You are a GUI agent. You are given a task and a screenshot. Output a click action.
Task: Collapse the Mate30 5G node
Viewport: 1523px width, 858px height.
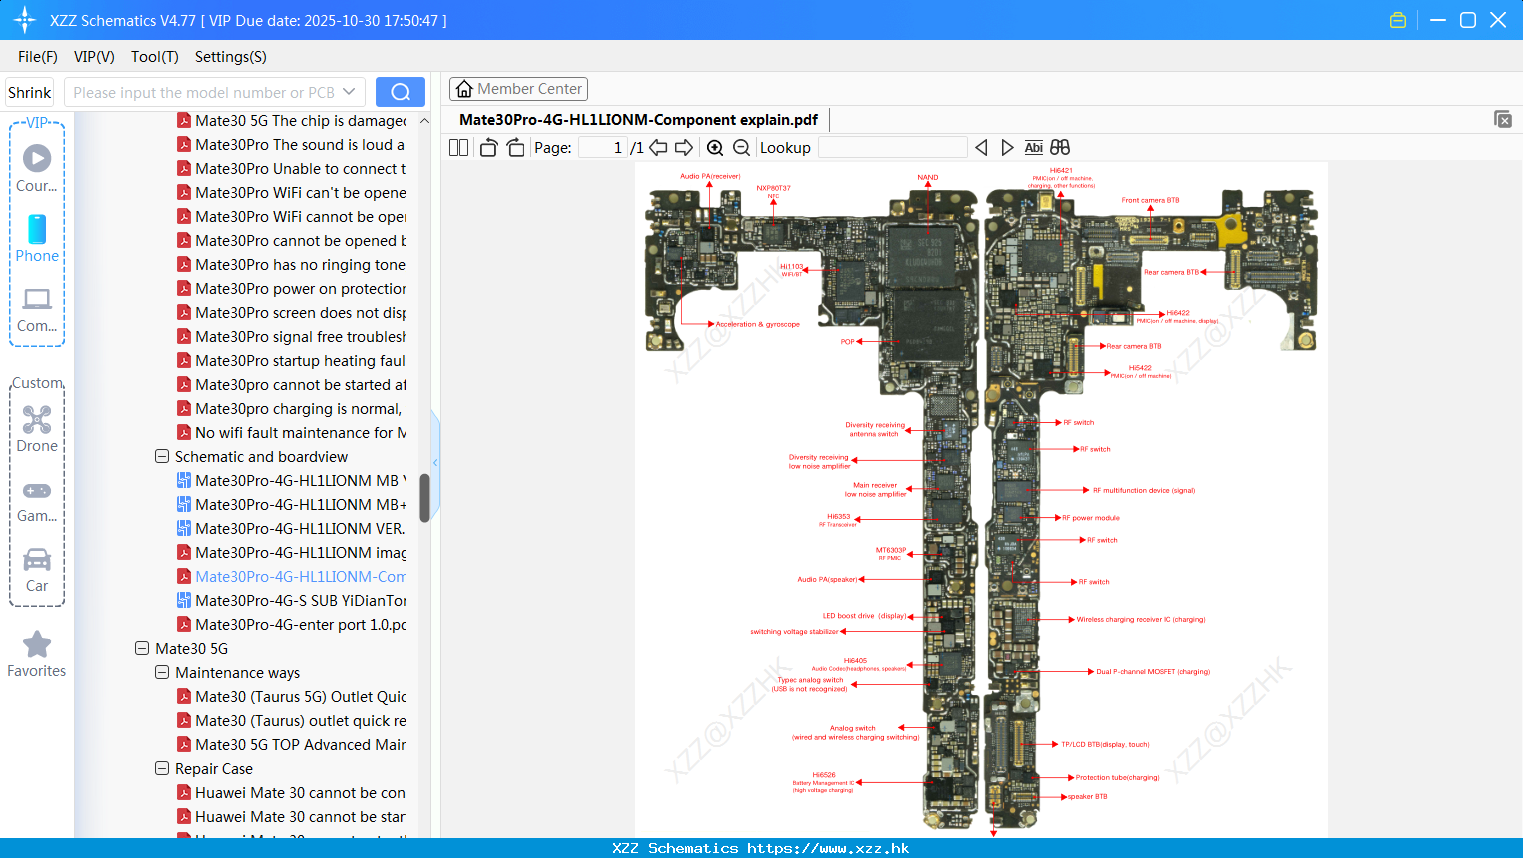(x=142, y=648)
